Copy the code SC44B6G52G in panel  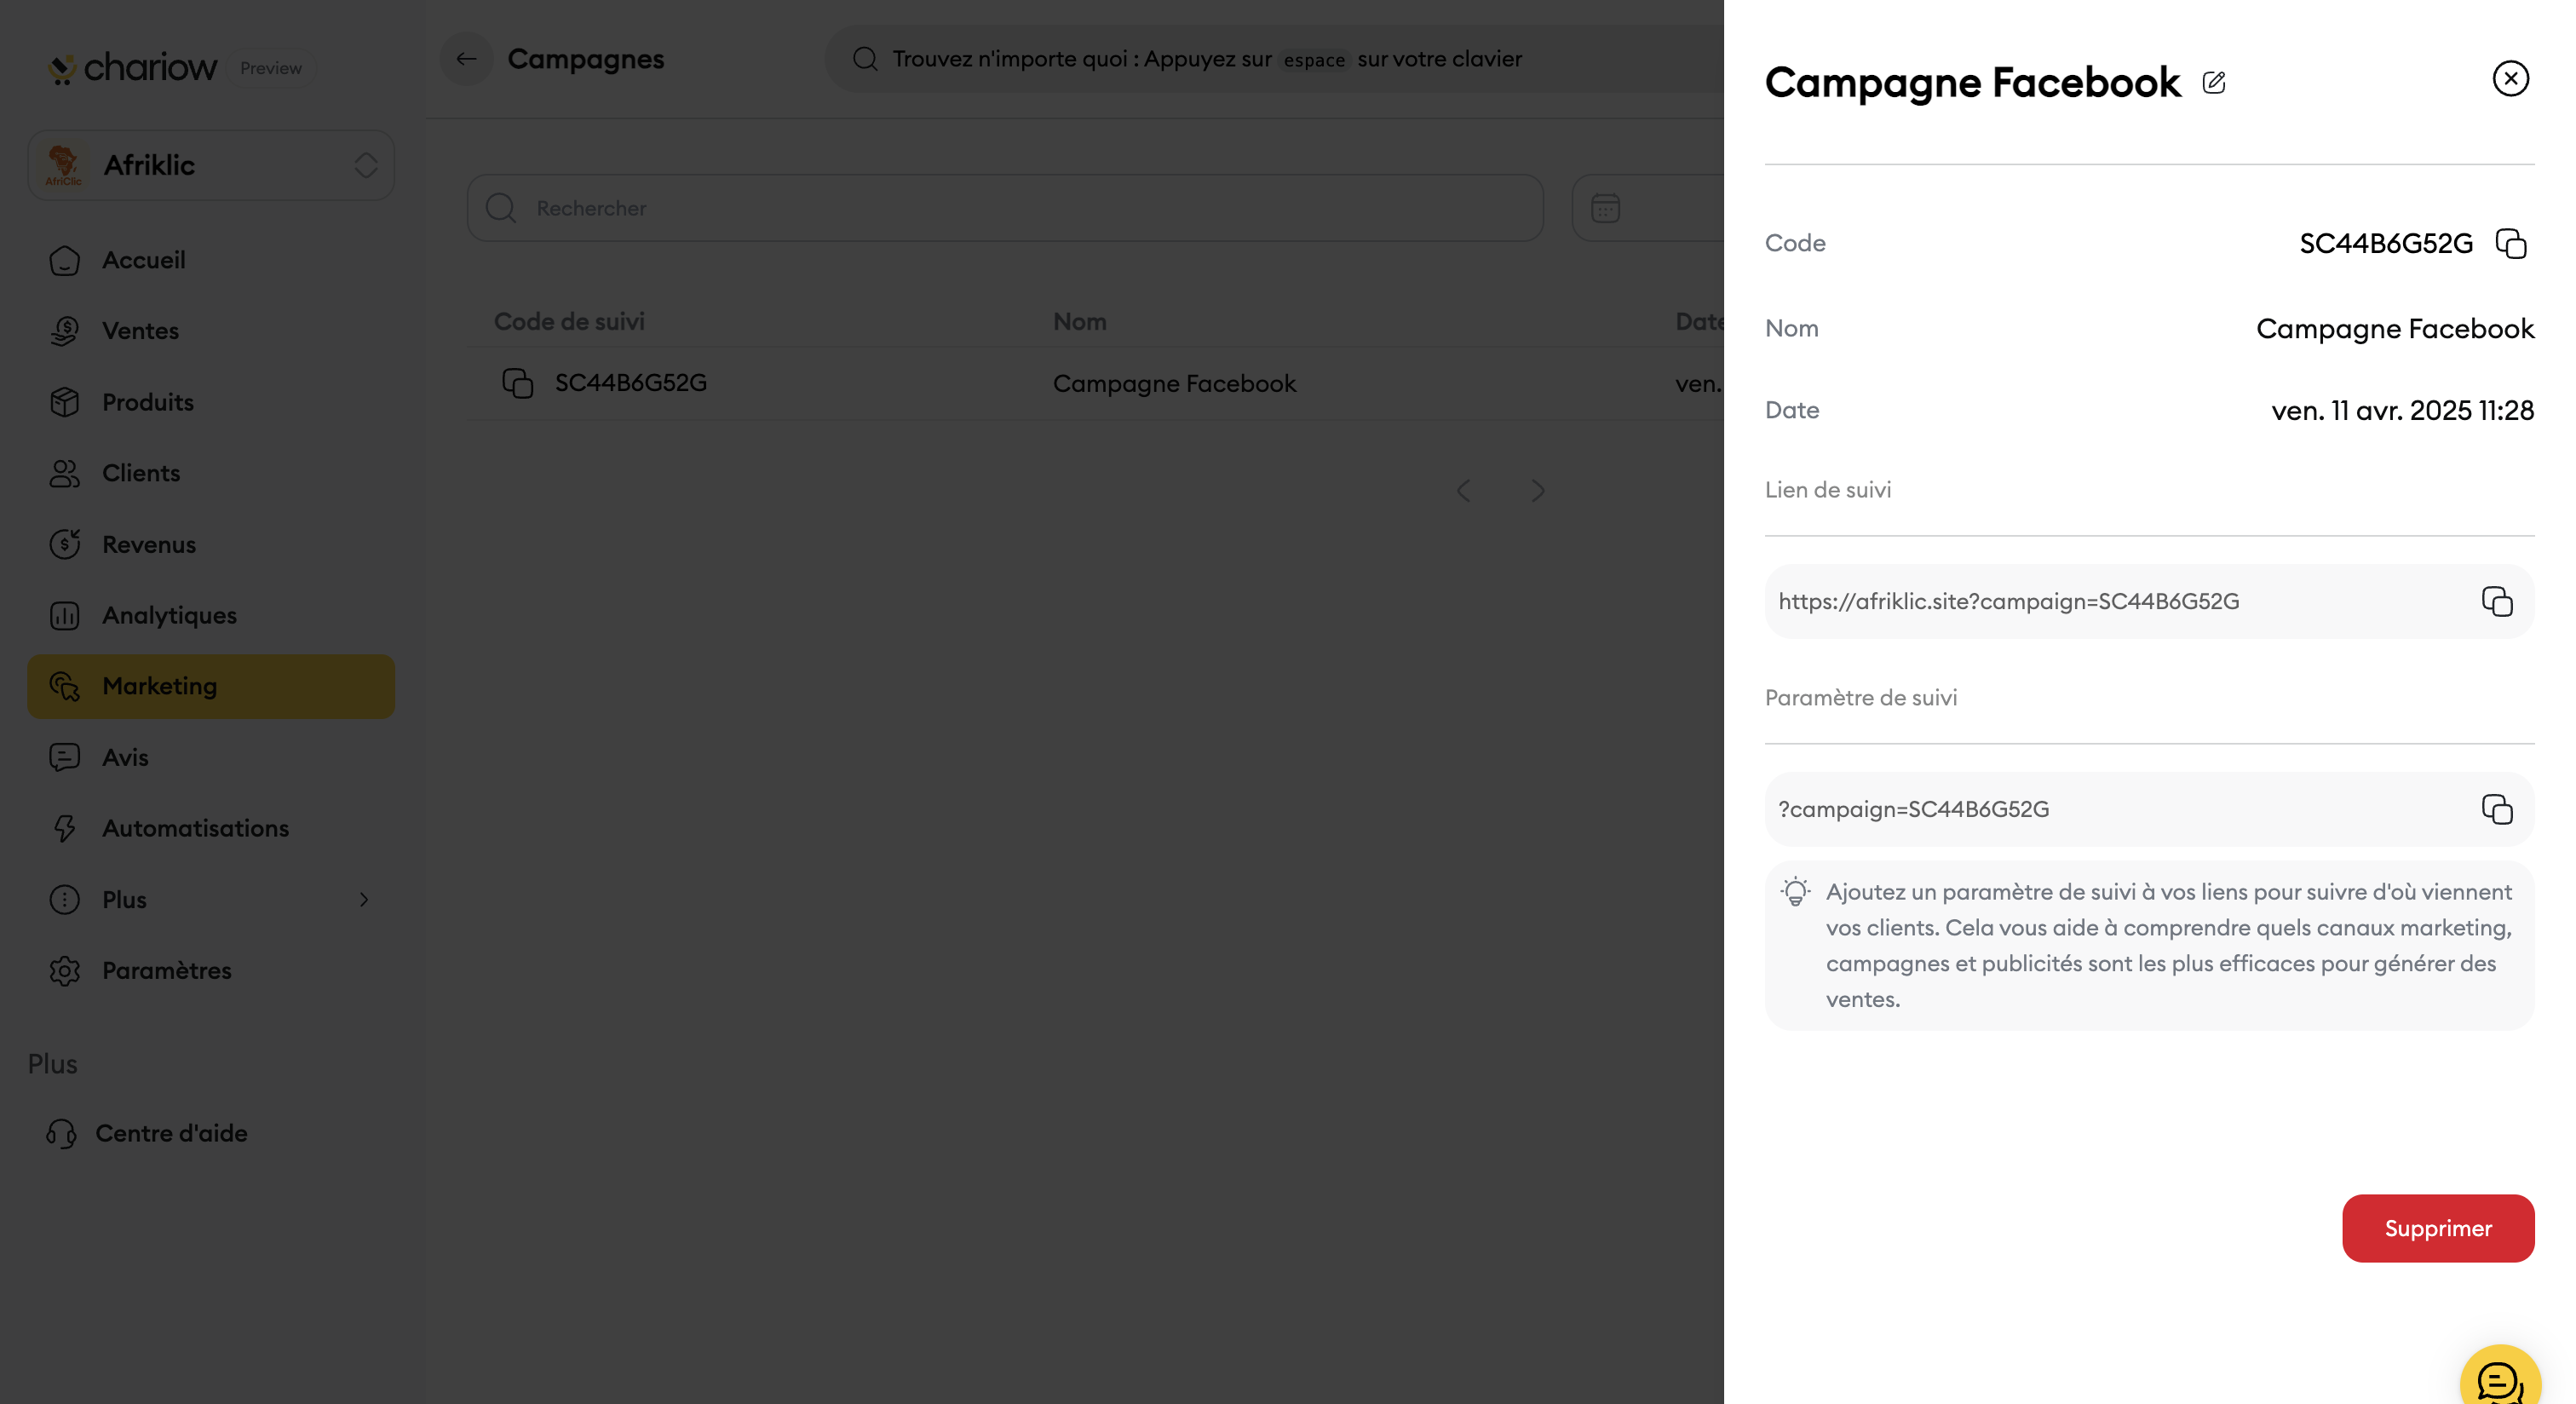[x=2511, y=243]
